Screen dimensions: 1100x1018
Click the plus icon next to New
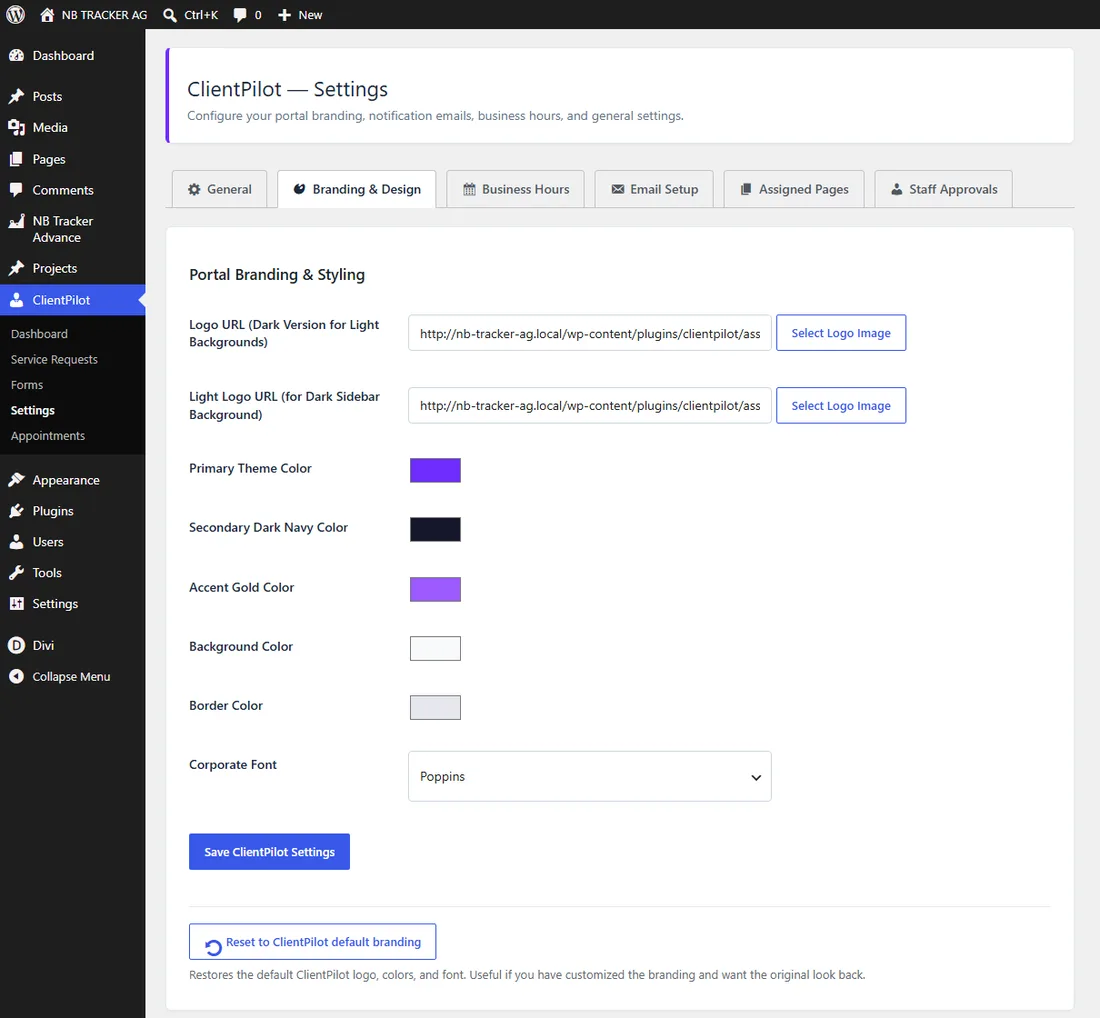coord(284,15)
